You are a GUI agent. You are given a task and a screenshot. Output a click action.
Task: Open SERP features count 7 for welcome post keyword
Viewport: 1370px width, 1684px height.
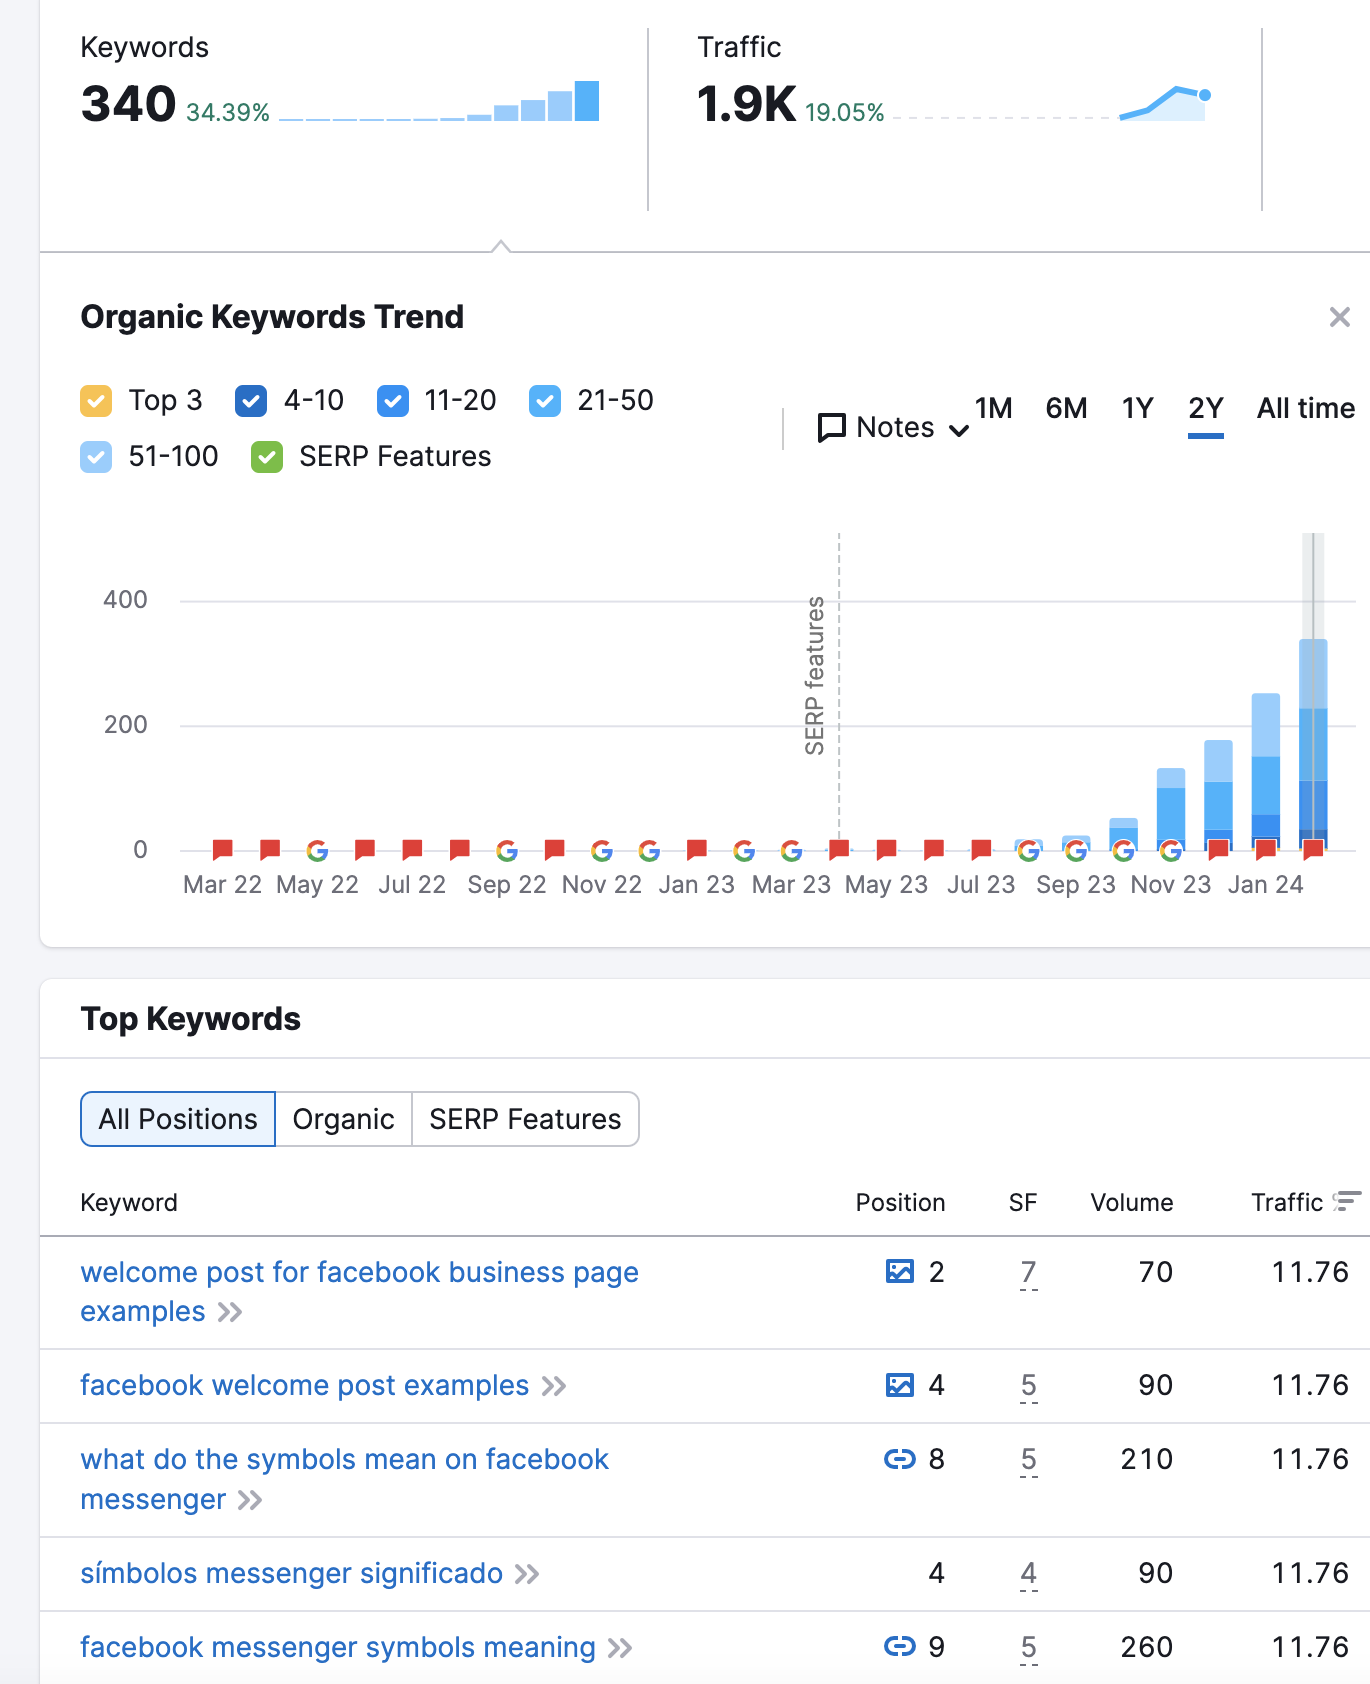pos(1028,1273)
